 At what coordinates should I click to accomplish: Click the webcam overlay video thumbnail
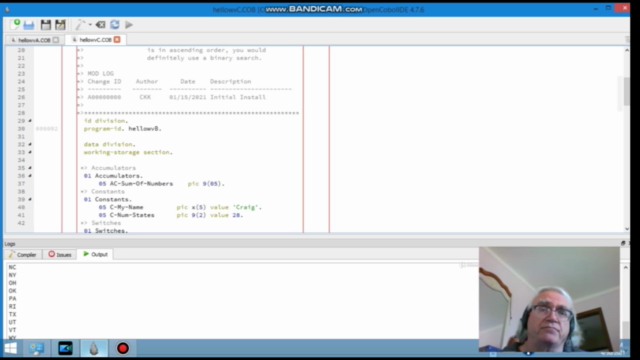[x=549, y=299]
